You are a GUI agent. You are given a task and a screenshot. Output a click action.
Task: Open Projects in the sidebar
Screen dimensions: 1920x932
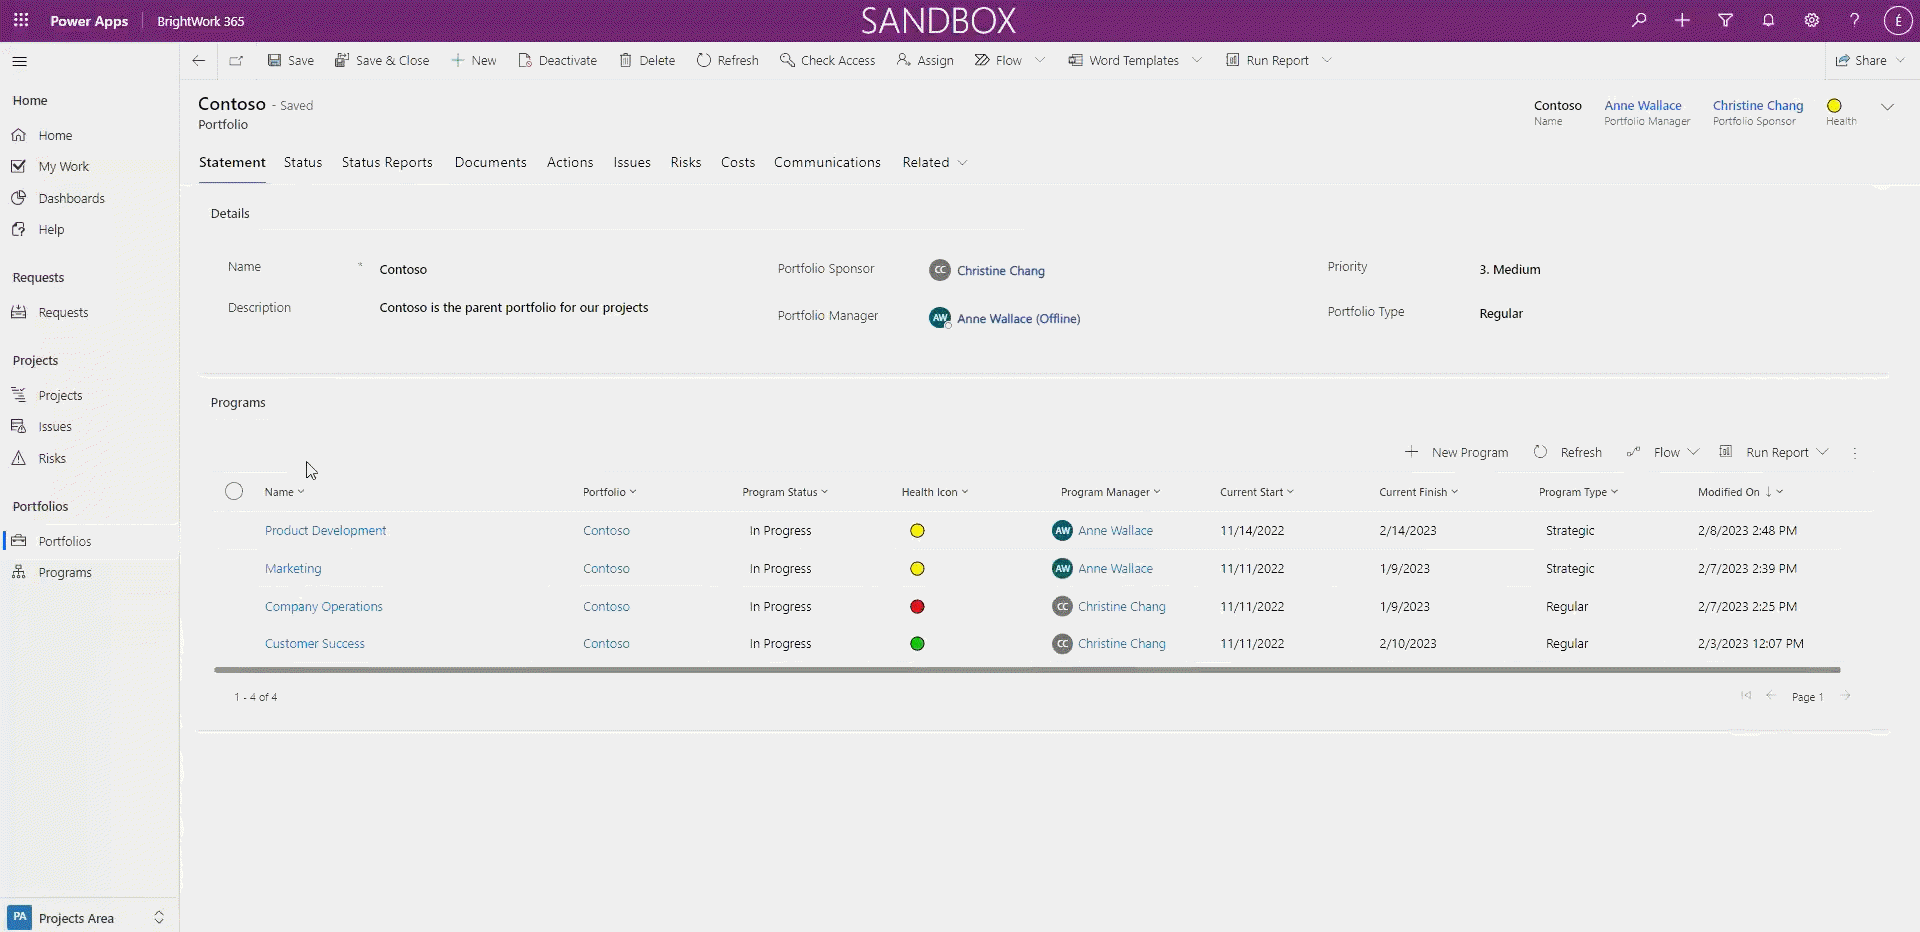coord(60,396)
